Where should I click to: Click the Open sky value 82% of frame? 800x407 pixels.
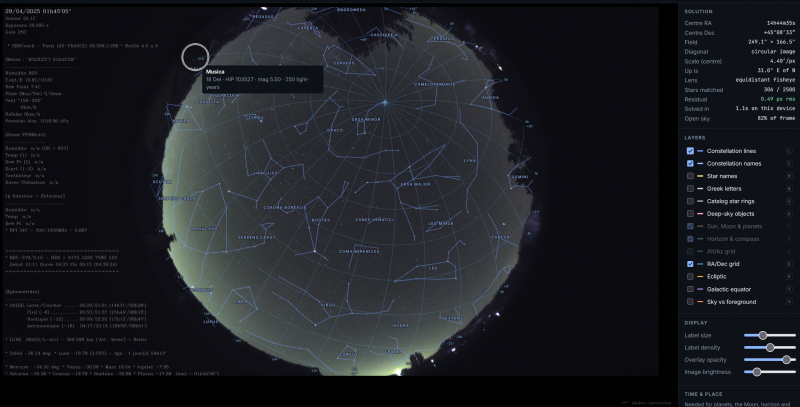[x=776, y=118]
